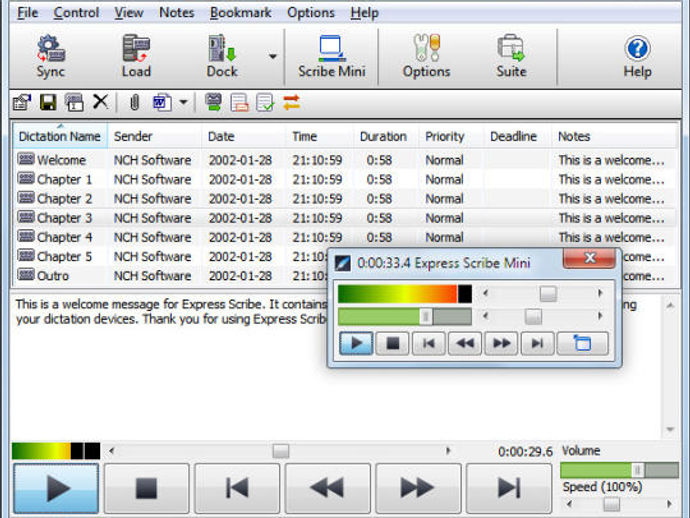Click the Sync toolbar button
Viewport: 690px width, 518px height.
[x=51, y=56]
